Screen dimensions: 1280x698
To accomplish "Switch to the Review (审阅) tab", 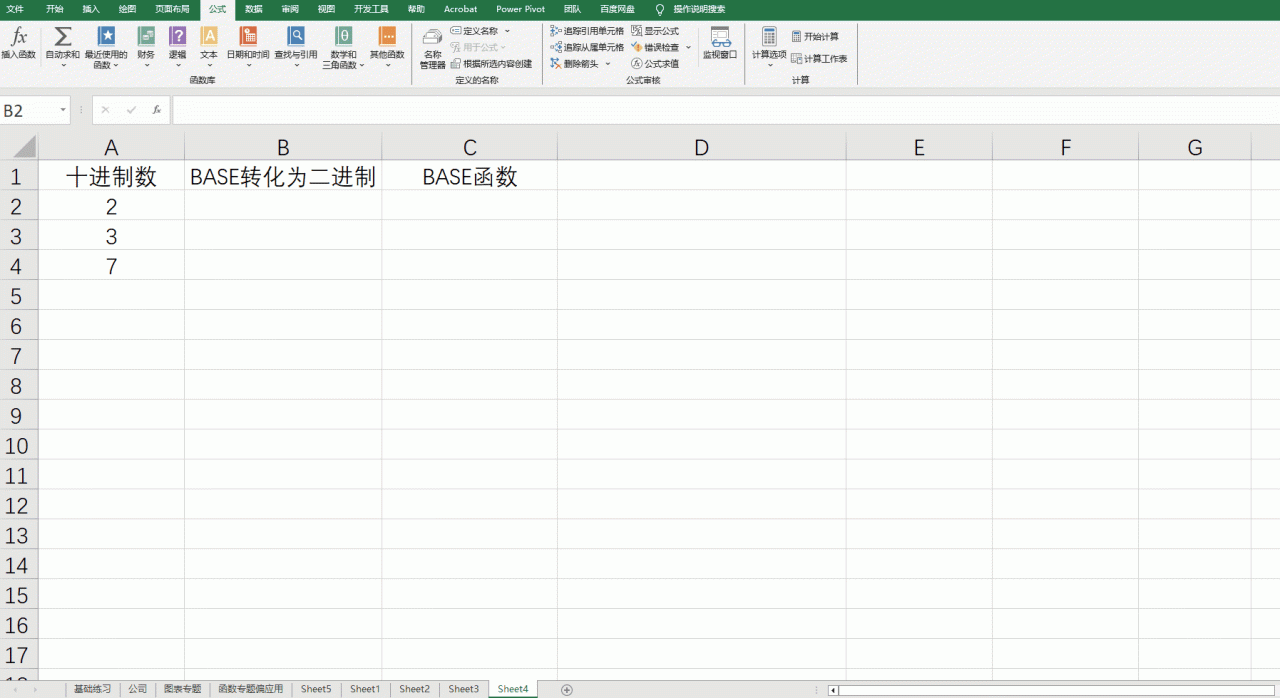I will tap(290, 9).
